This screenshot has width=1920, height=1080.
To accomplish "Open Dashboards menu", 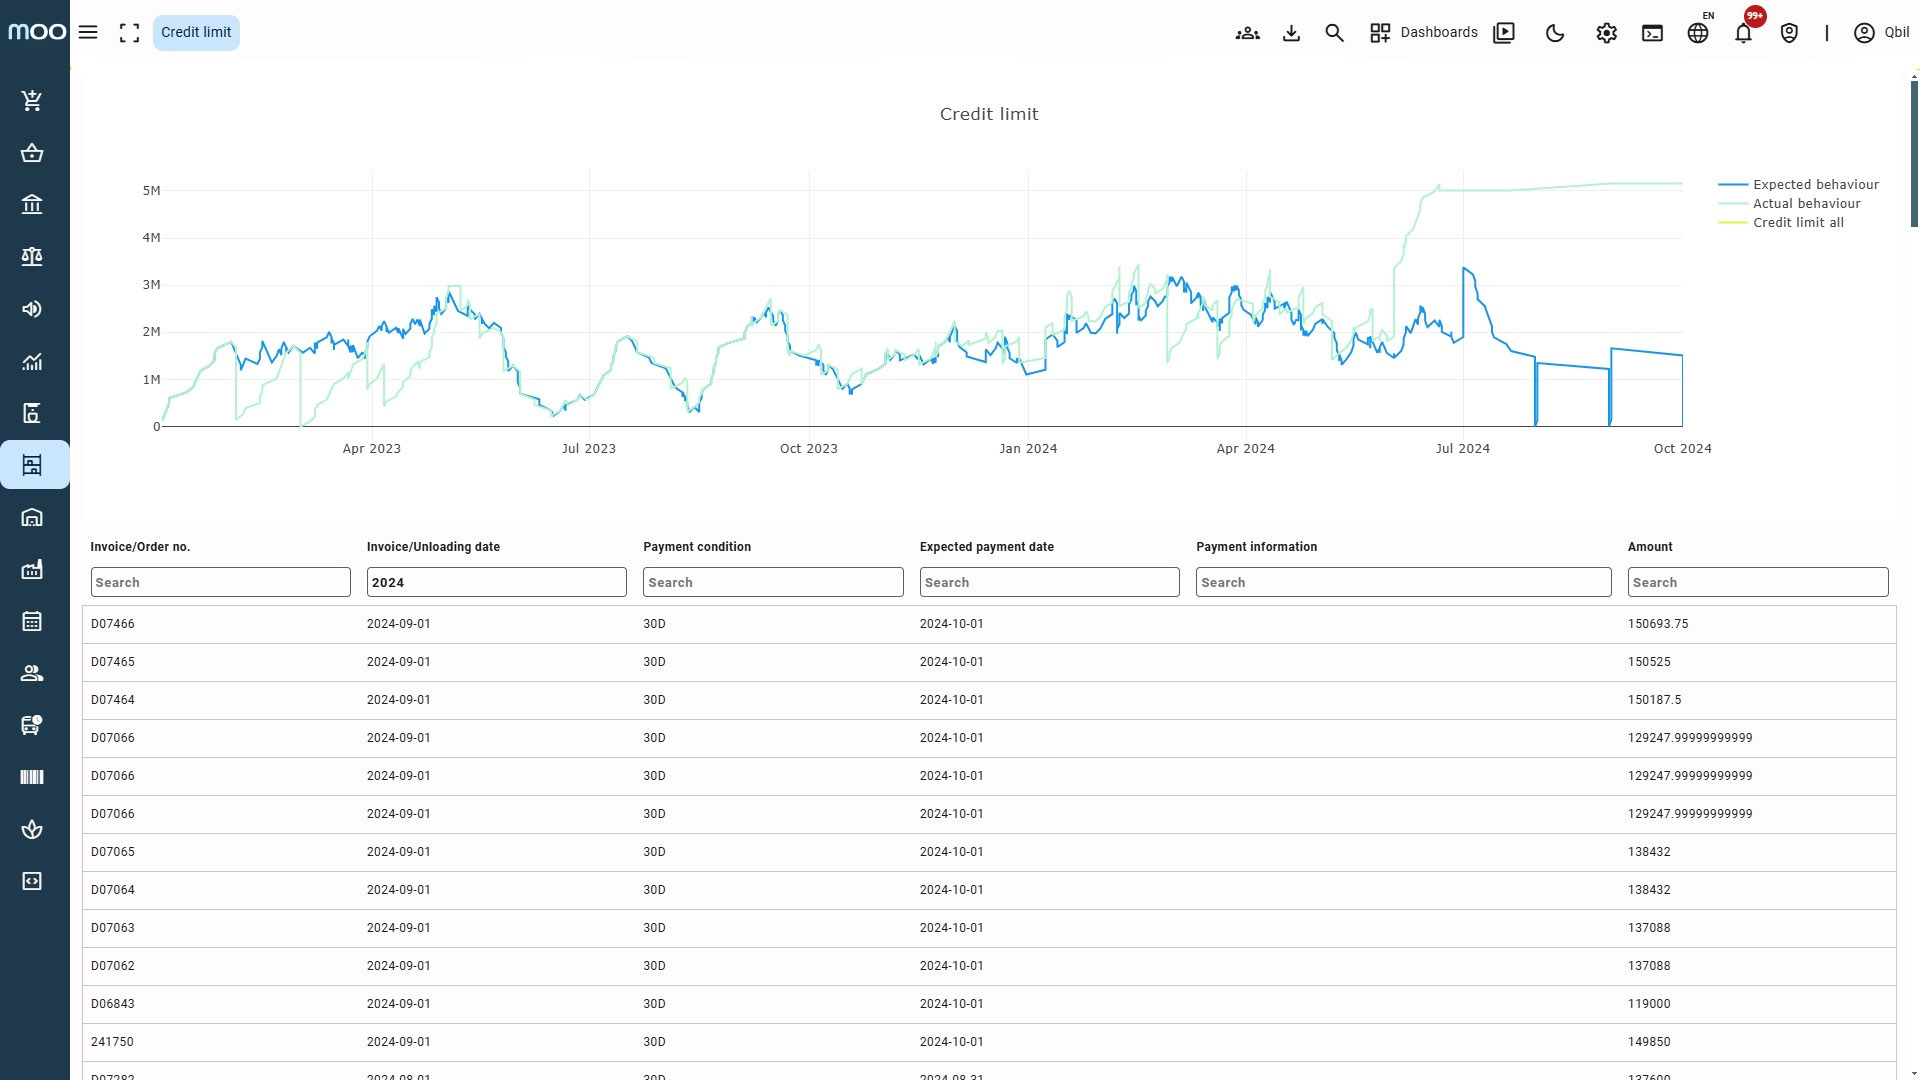I will 1424,33.
